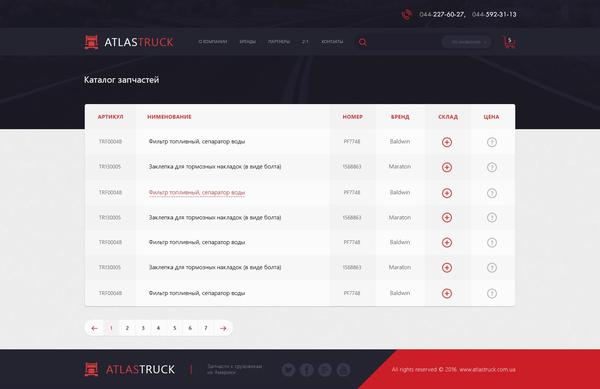Select pagination page 6
The width and height of the screenshot is (600, 389).
(190, 328)
